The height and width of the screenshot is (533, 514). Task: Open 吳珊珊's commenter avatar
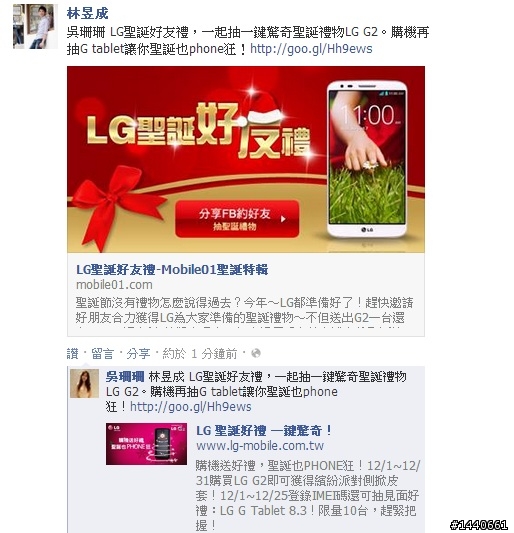point(84,383)
